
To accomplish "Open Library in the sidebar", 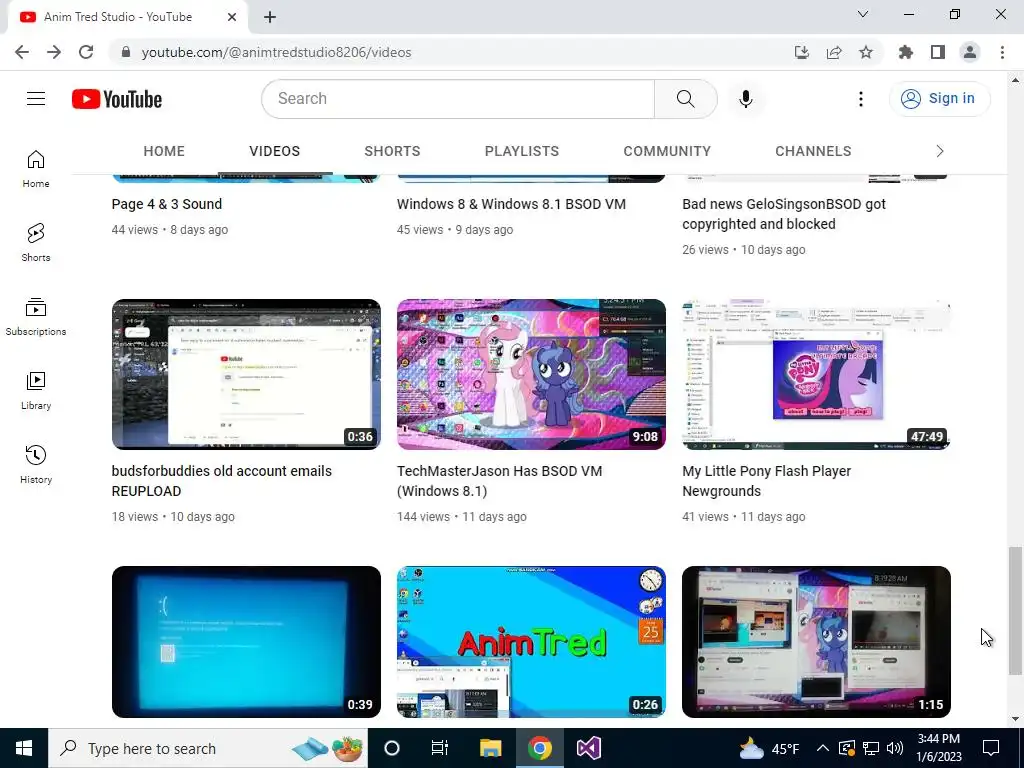I will point(36,391).
